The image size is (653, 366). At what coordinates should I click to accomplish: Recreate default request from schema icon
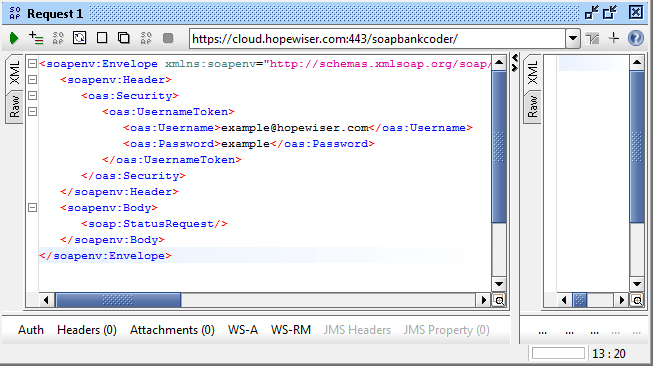pos(80,38)
